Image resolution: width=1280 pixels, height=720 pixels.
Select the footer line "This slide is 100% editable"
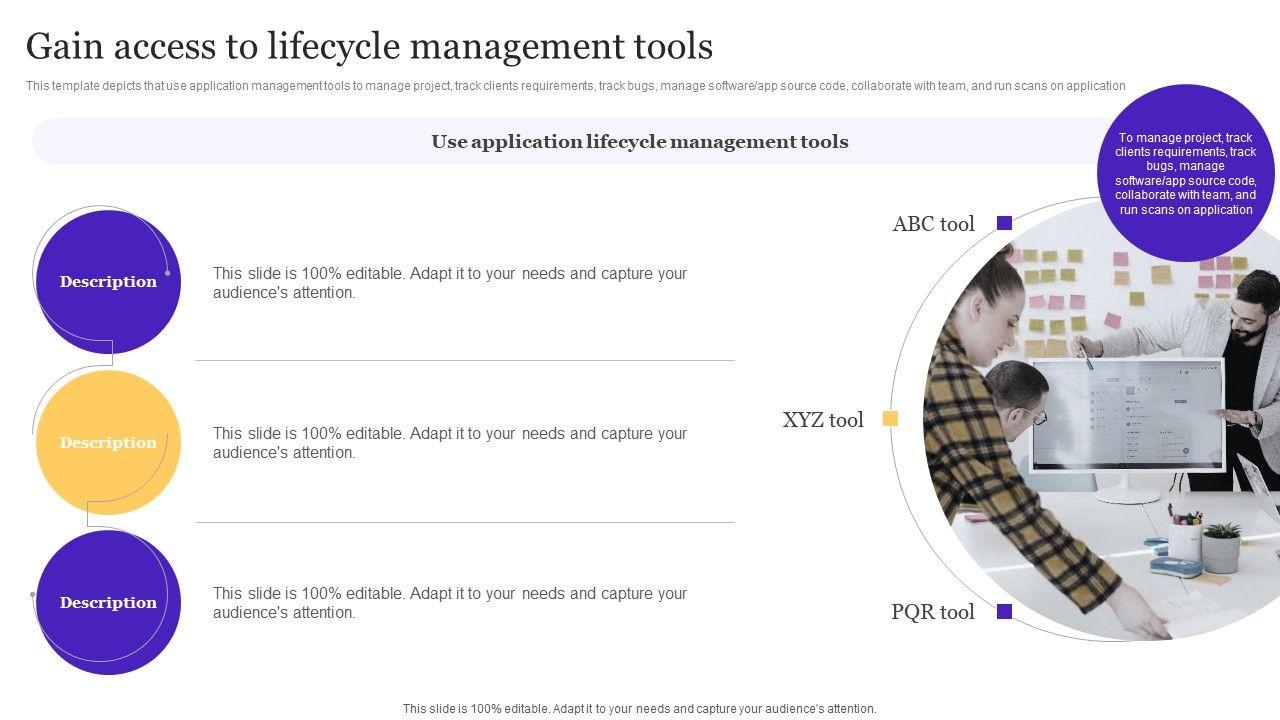click(x=640, y=709)
